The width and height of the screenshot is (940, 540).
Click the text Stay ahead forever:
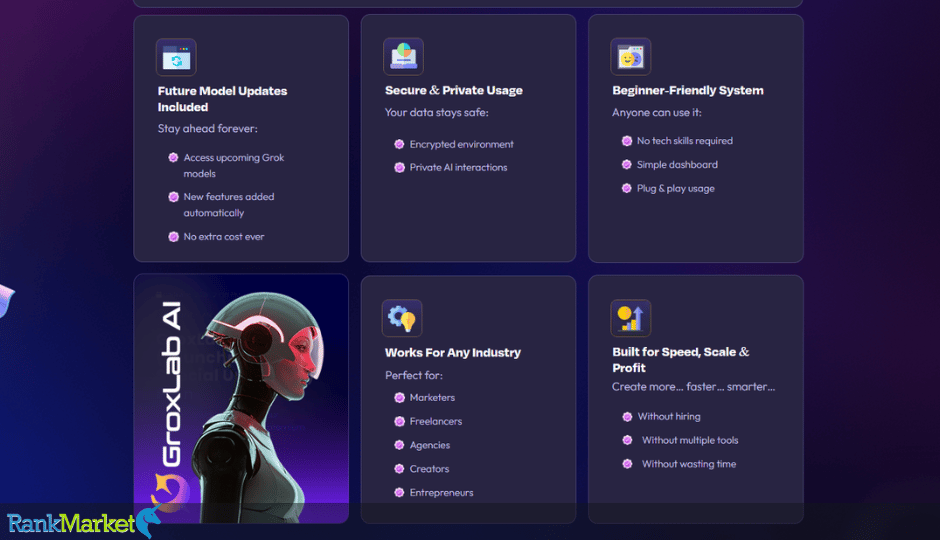click(207, 128)
